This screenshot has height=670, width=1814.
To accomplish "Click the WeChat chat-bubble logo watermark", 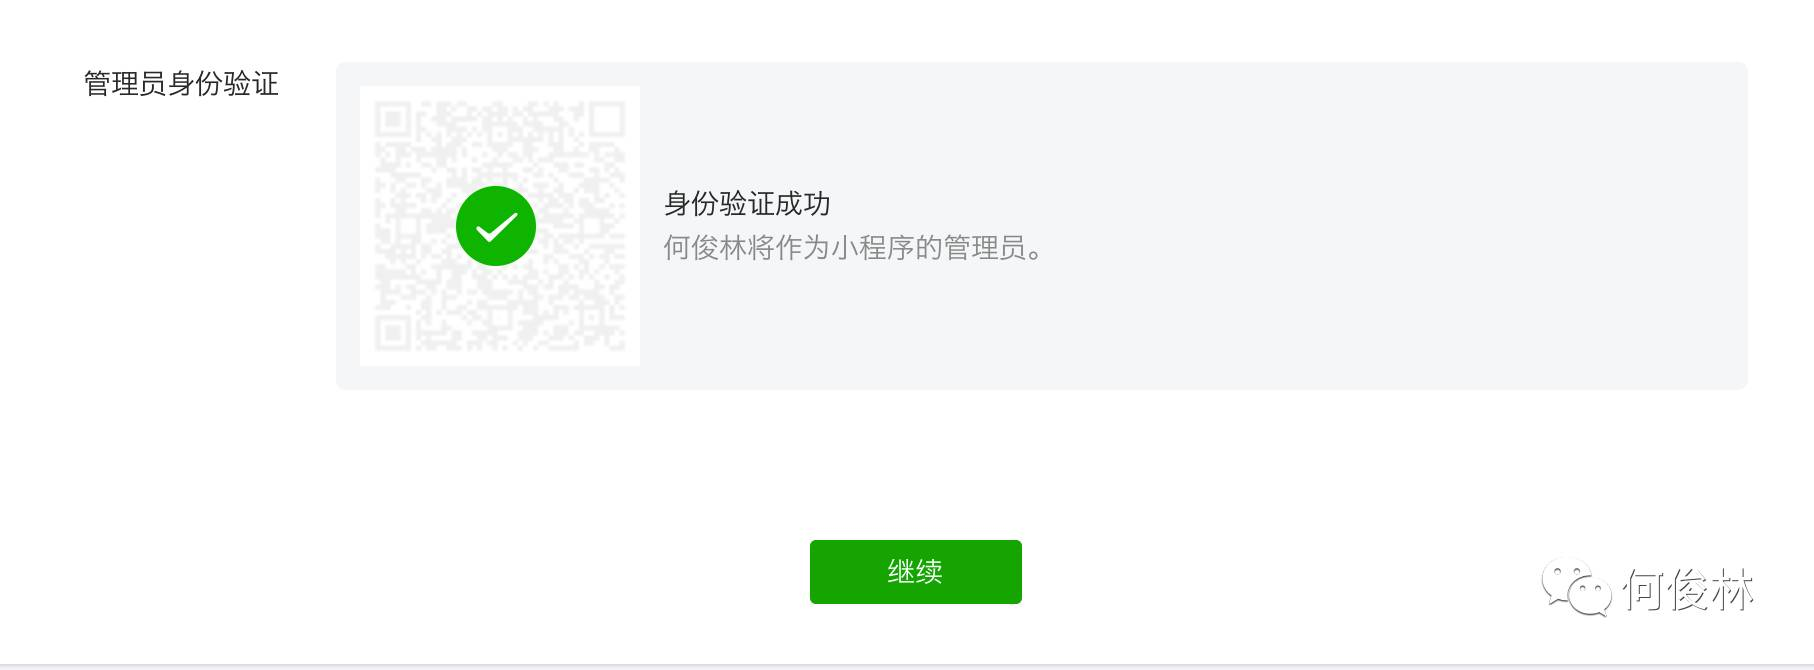I will (x=1577, y=588).
